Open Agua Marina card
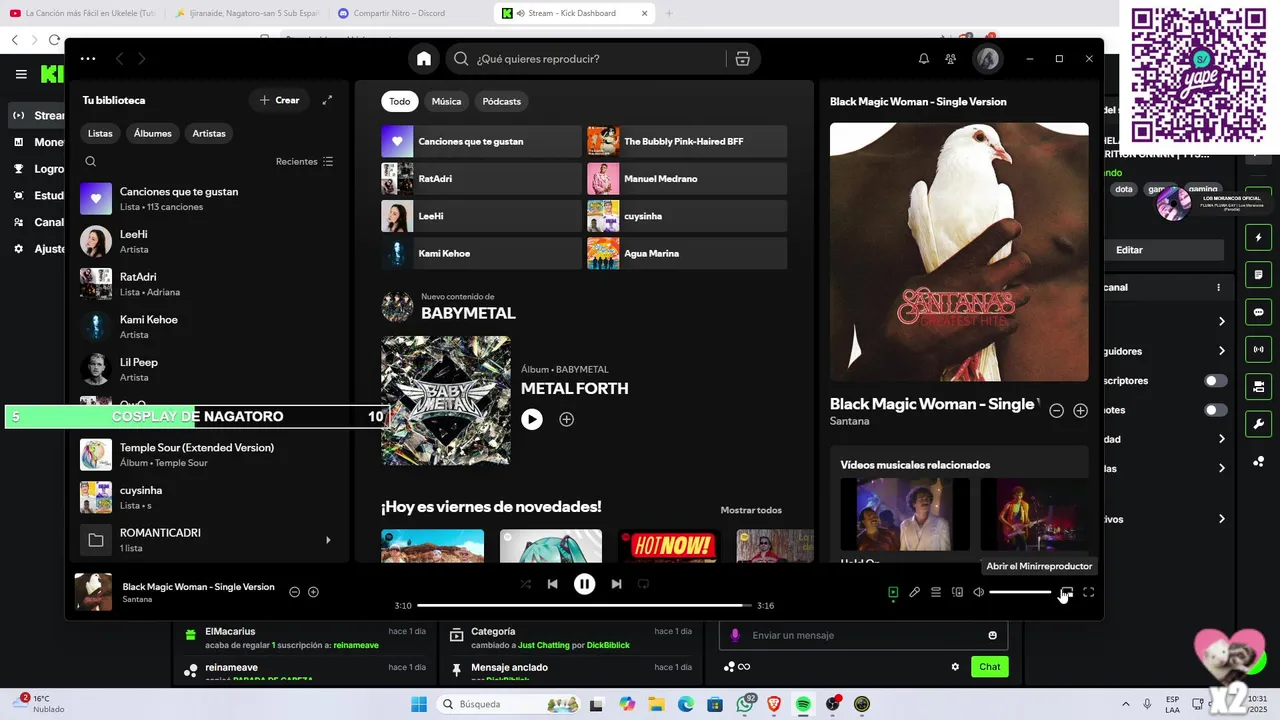Viewport: 1280px width, 720px height. (687, 253)
